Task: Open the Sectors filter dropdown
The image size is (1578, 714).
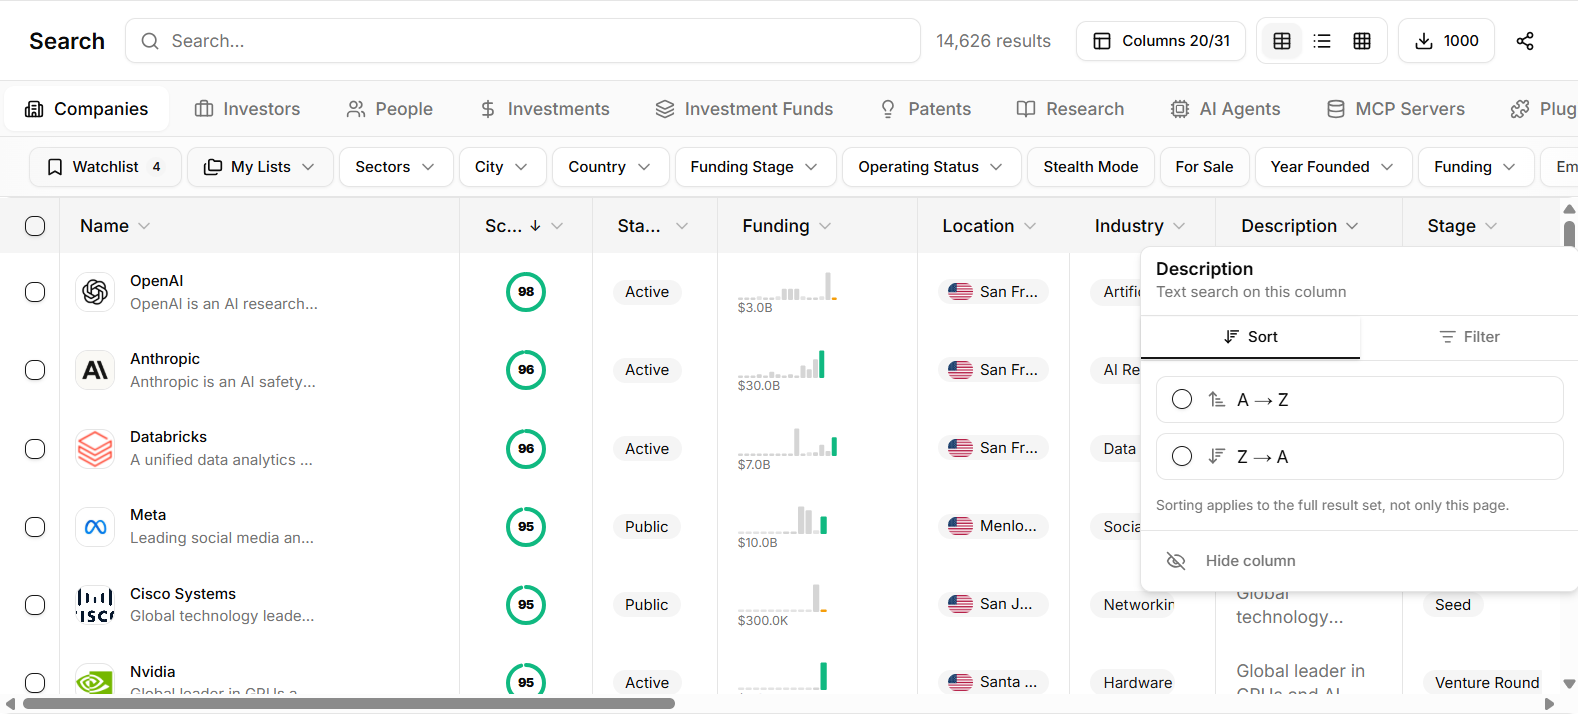Action: 396,167
